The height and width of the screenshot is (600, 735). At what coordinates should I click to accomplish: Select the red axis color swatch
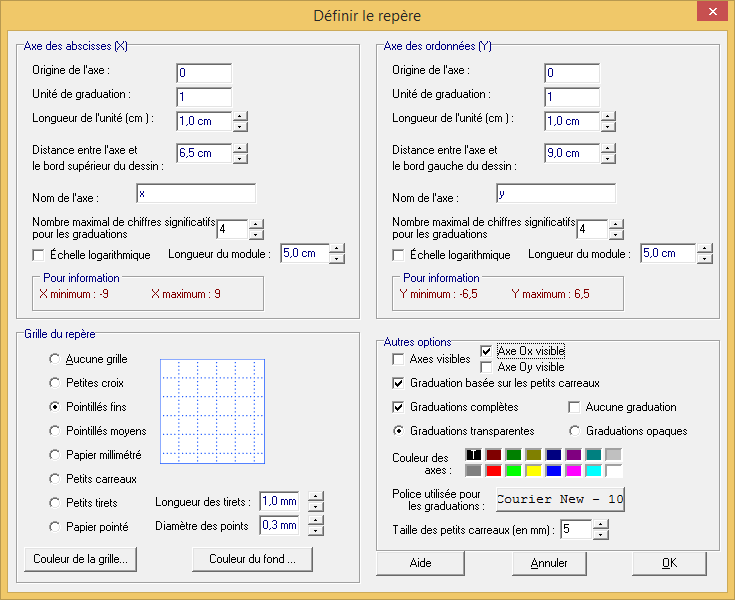tap(494, 471)
